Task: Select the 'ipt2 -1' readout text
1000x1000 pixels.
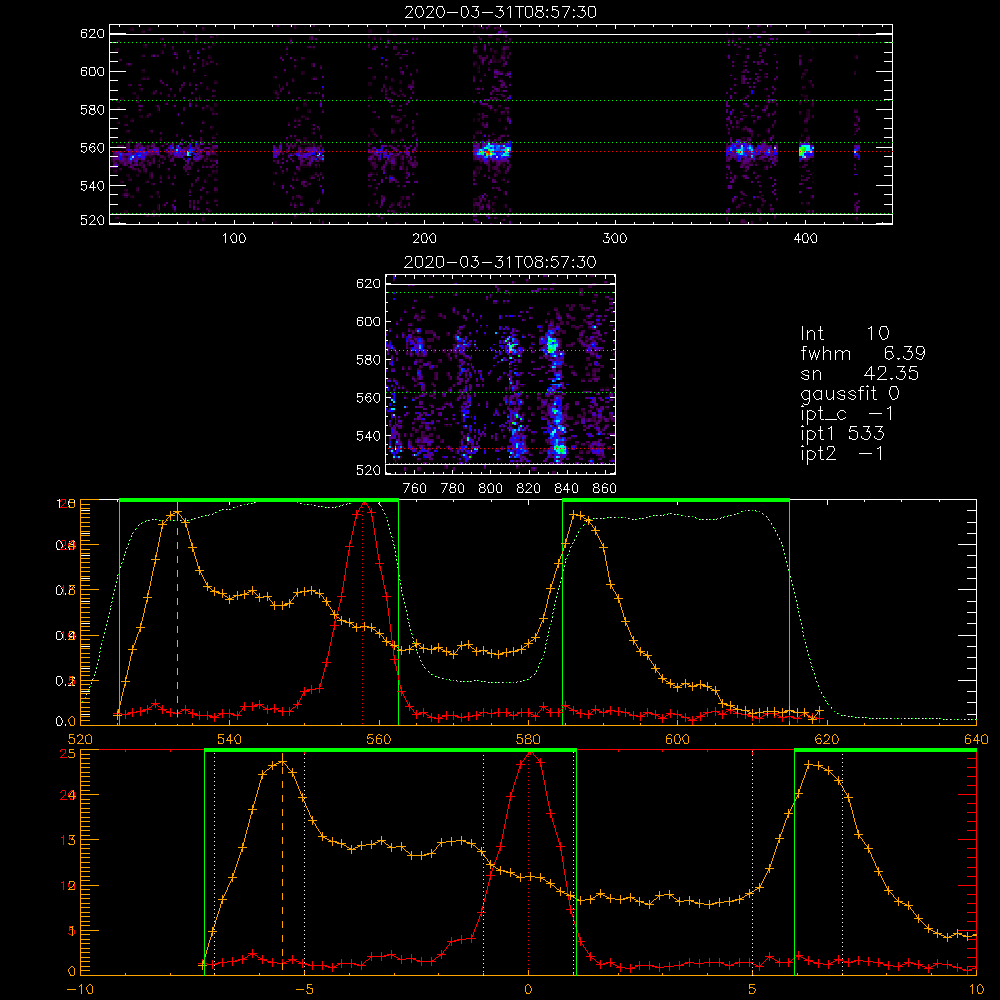Action: pos(841,453)
